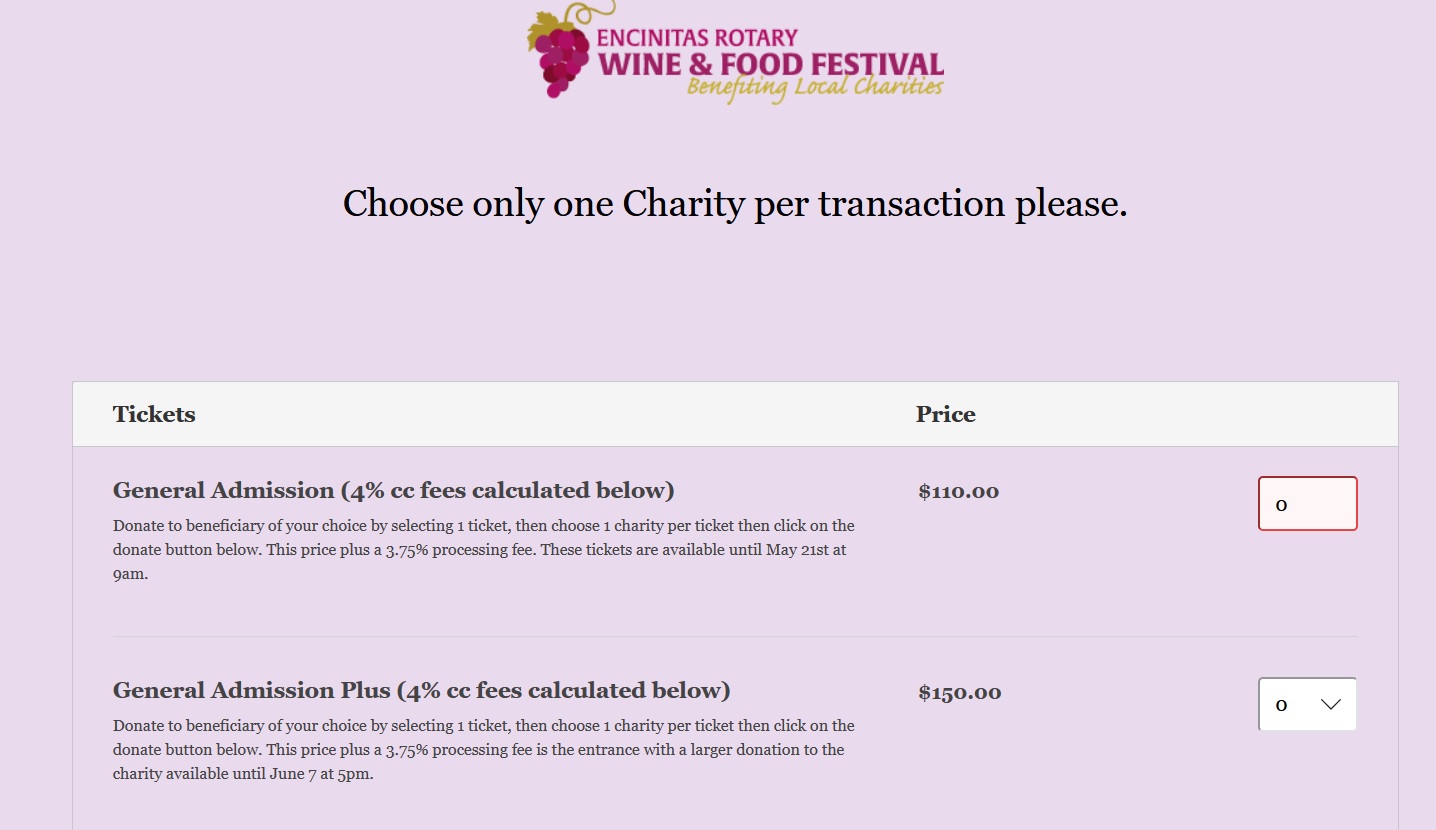Click the "Wine & Food Festival" logo title
This screenshot has width=1436, height=830.
[x=770, y=65]
